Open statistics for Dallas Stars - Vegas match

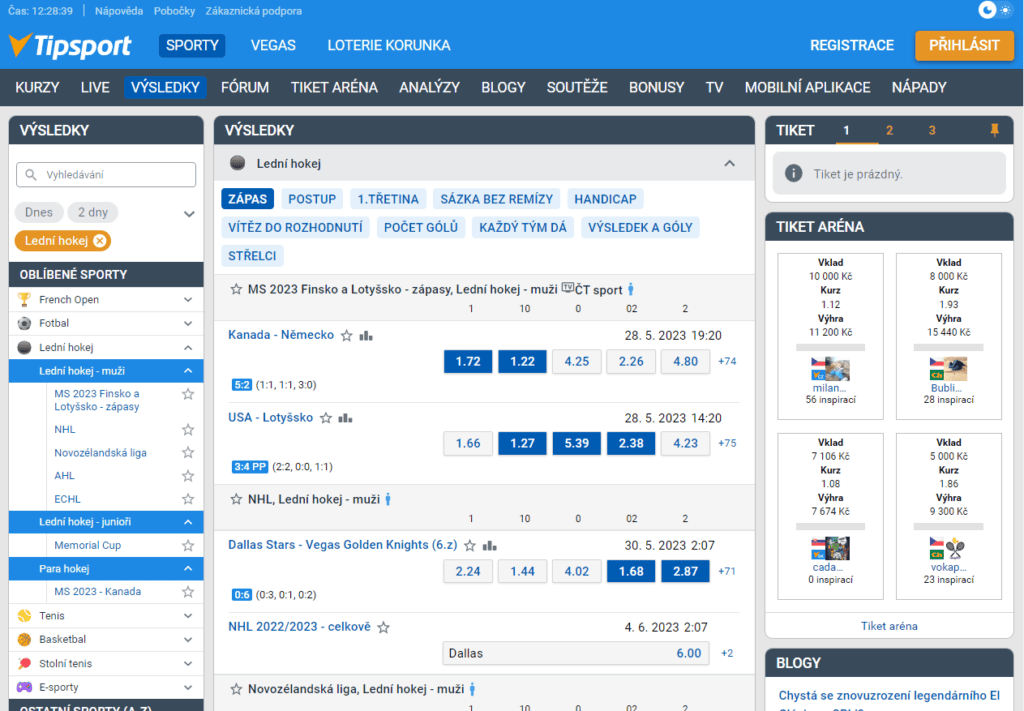coord(490,545)
